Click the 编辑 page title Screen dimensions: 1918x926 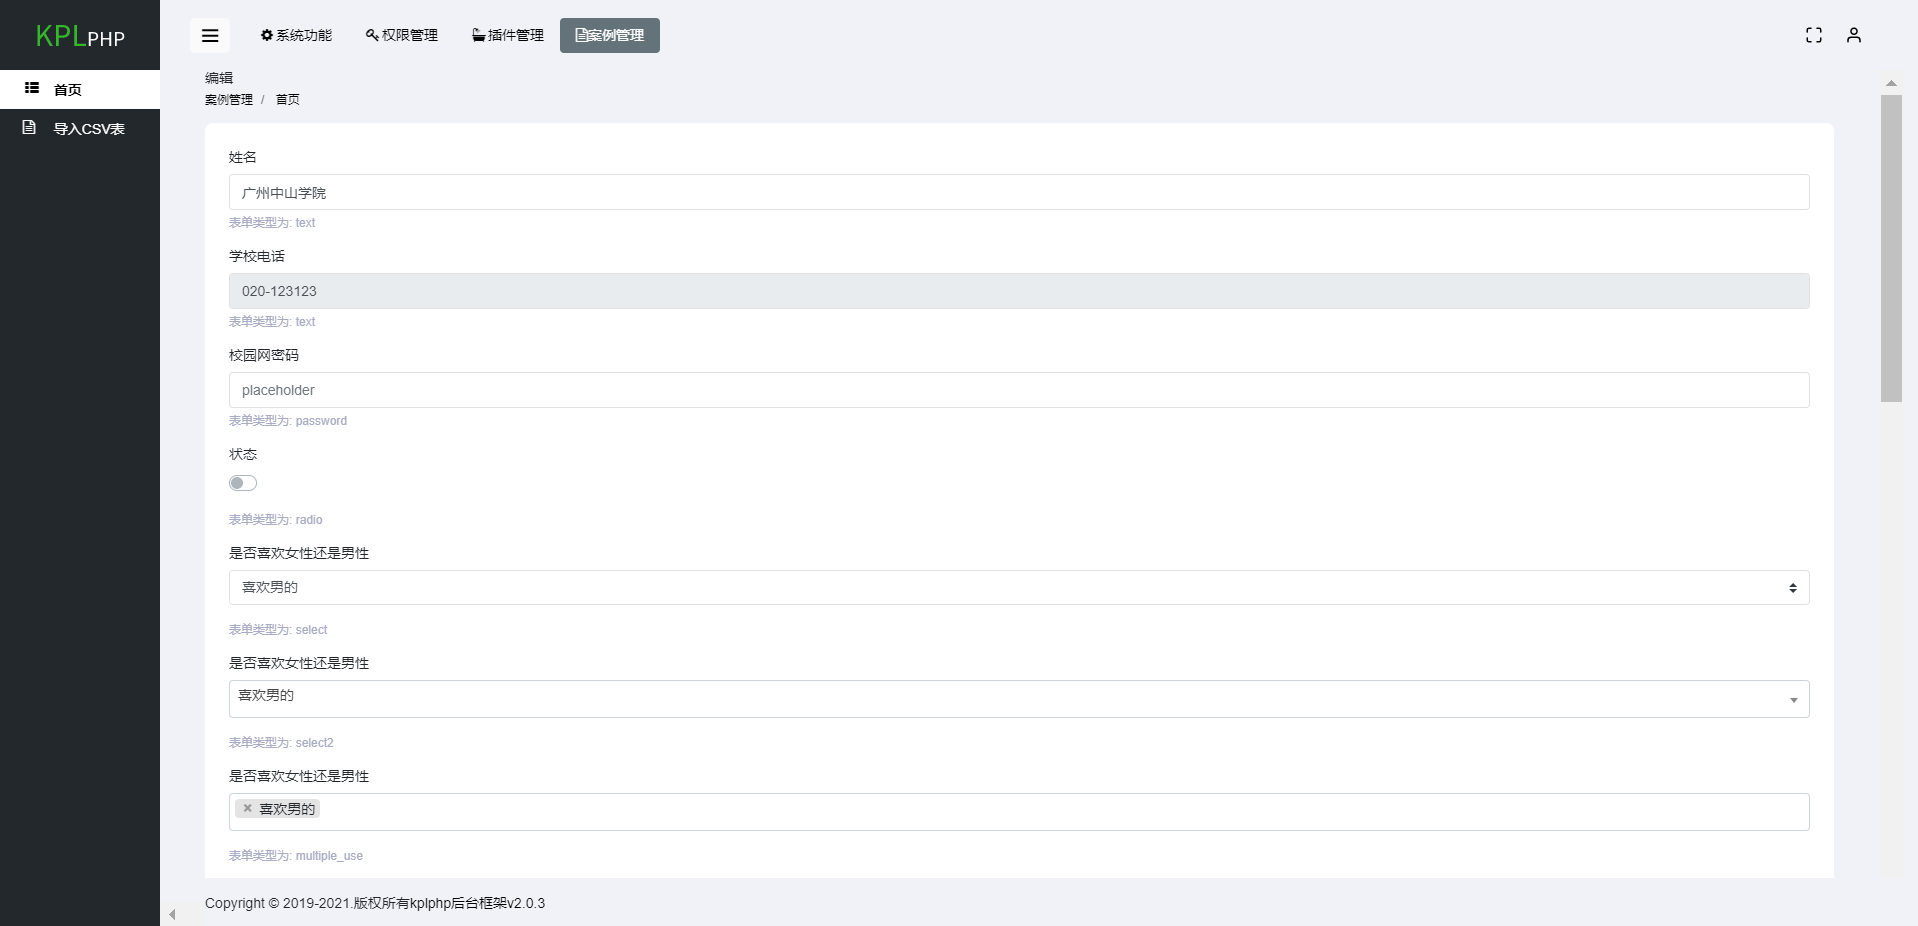click(219, 77)
